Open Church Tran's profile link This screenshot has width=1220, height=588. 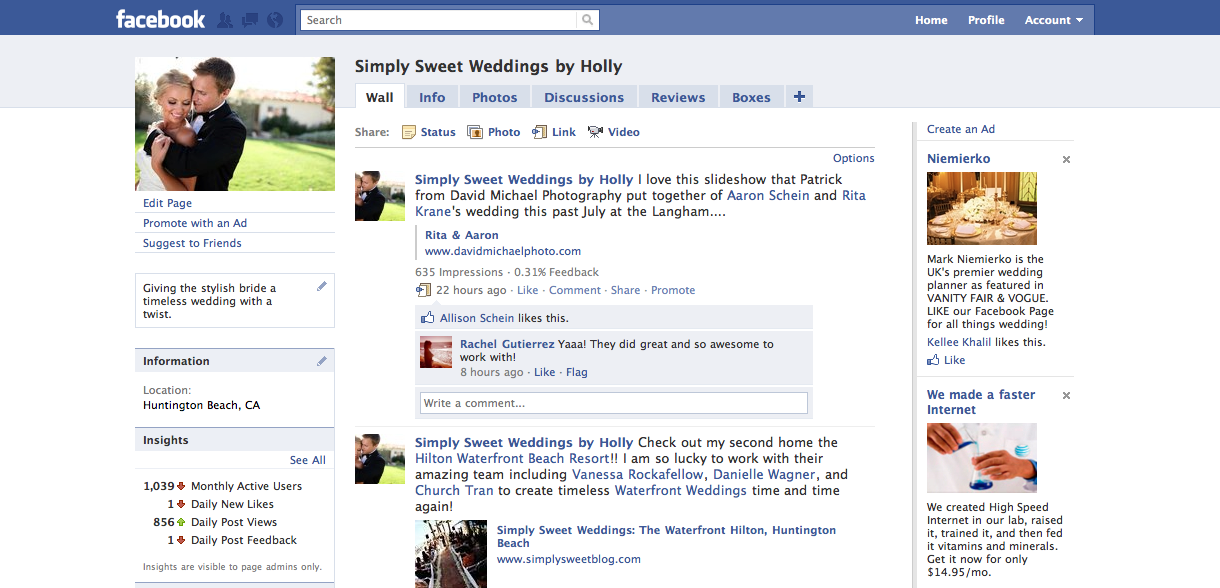point(453,490)
